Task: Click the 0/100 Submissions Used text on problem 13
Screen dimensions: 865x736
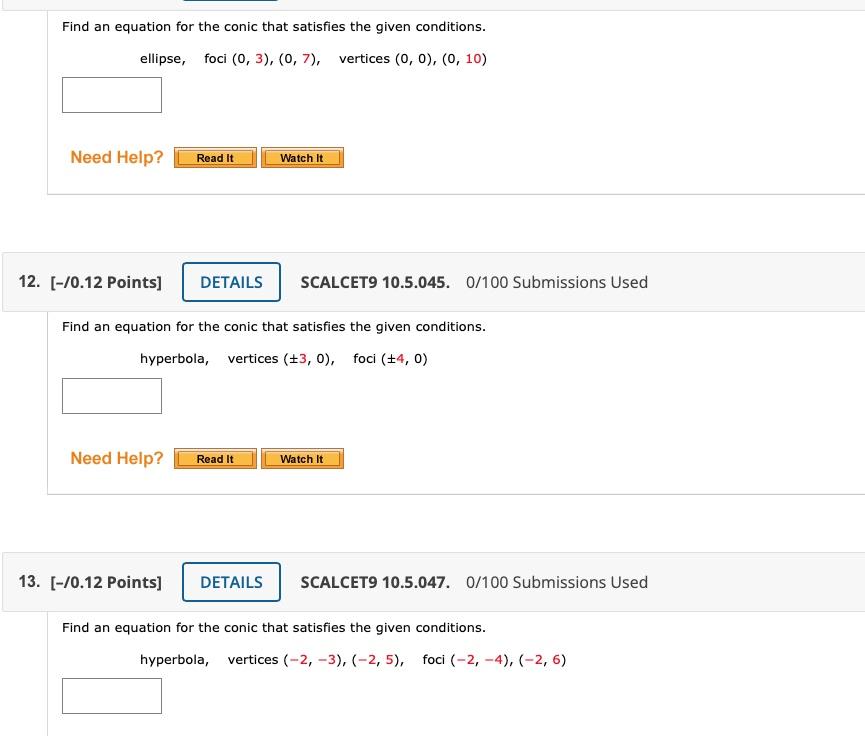Action: click(557, 582)
